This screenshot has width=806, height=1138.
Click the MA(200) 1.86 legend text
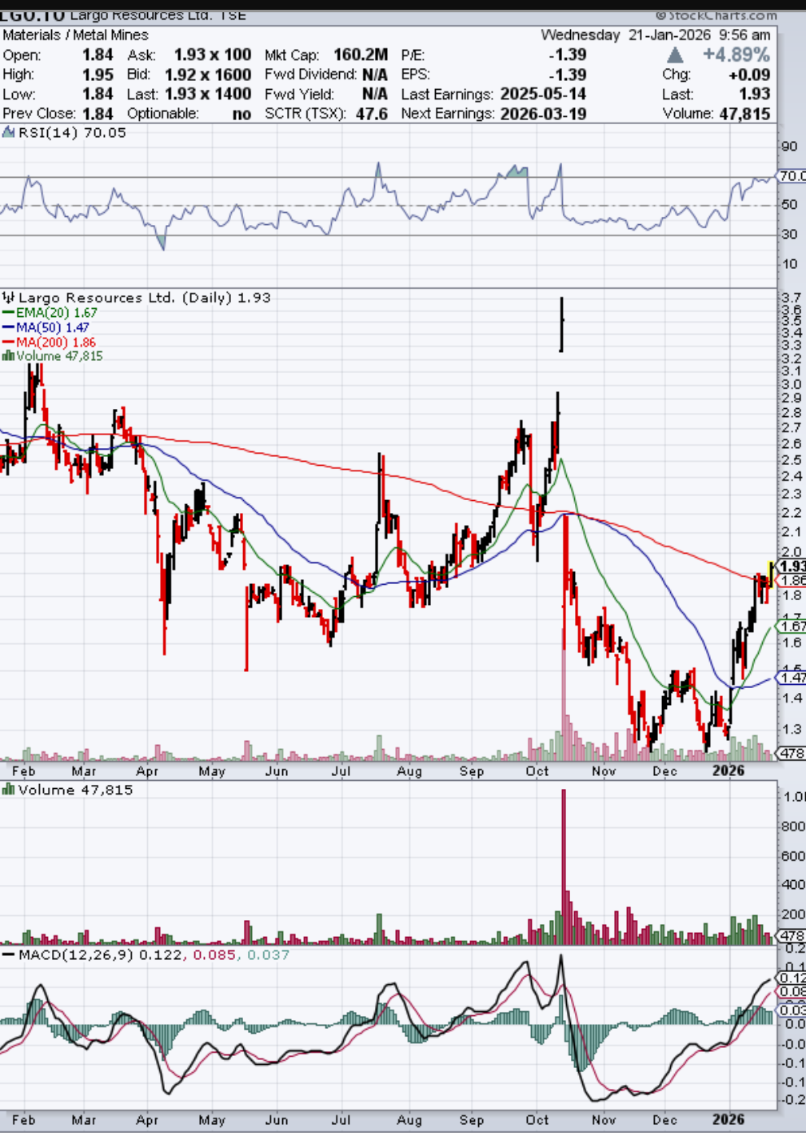tap(56, 342)
